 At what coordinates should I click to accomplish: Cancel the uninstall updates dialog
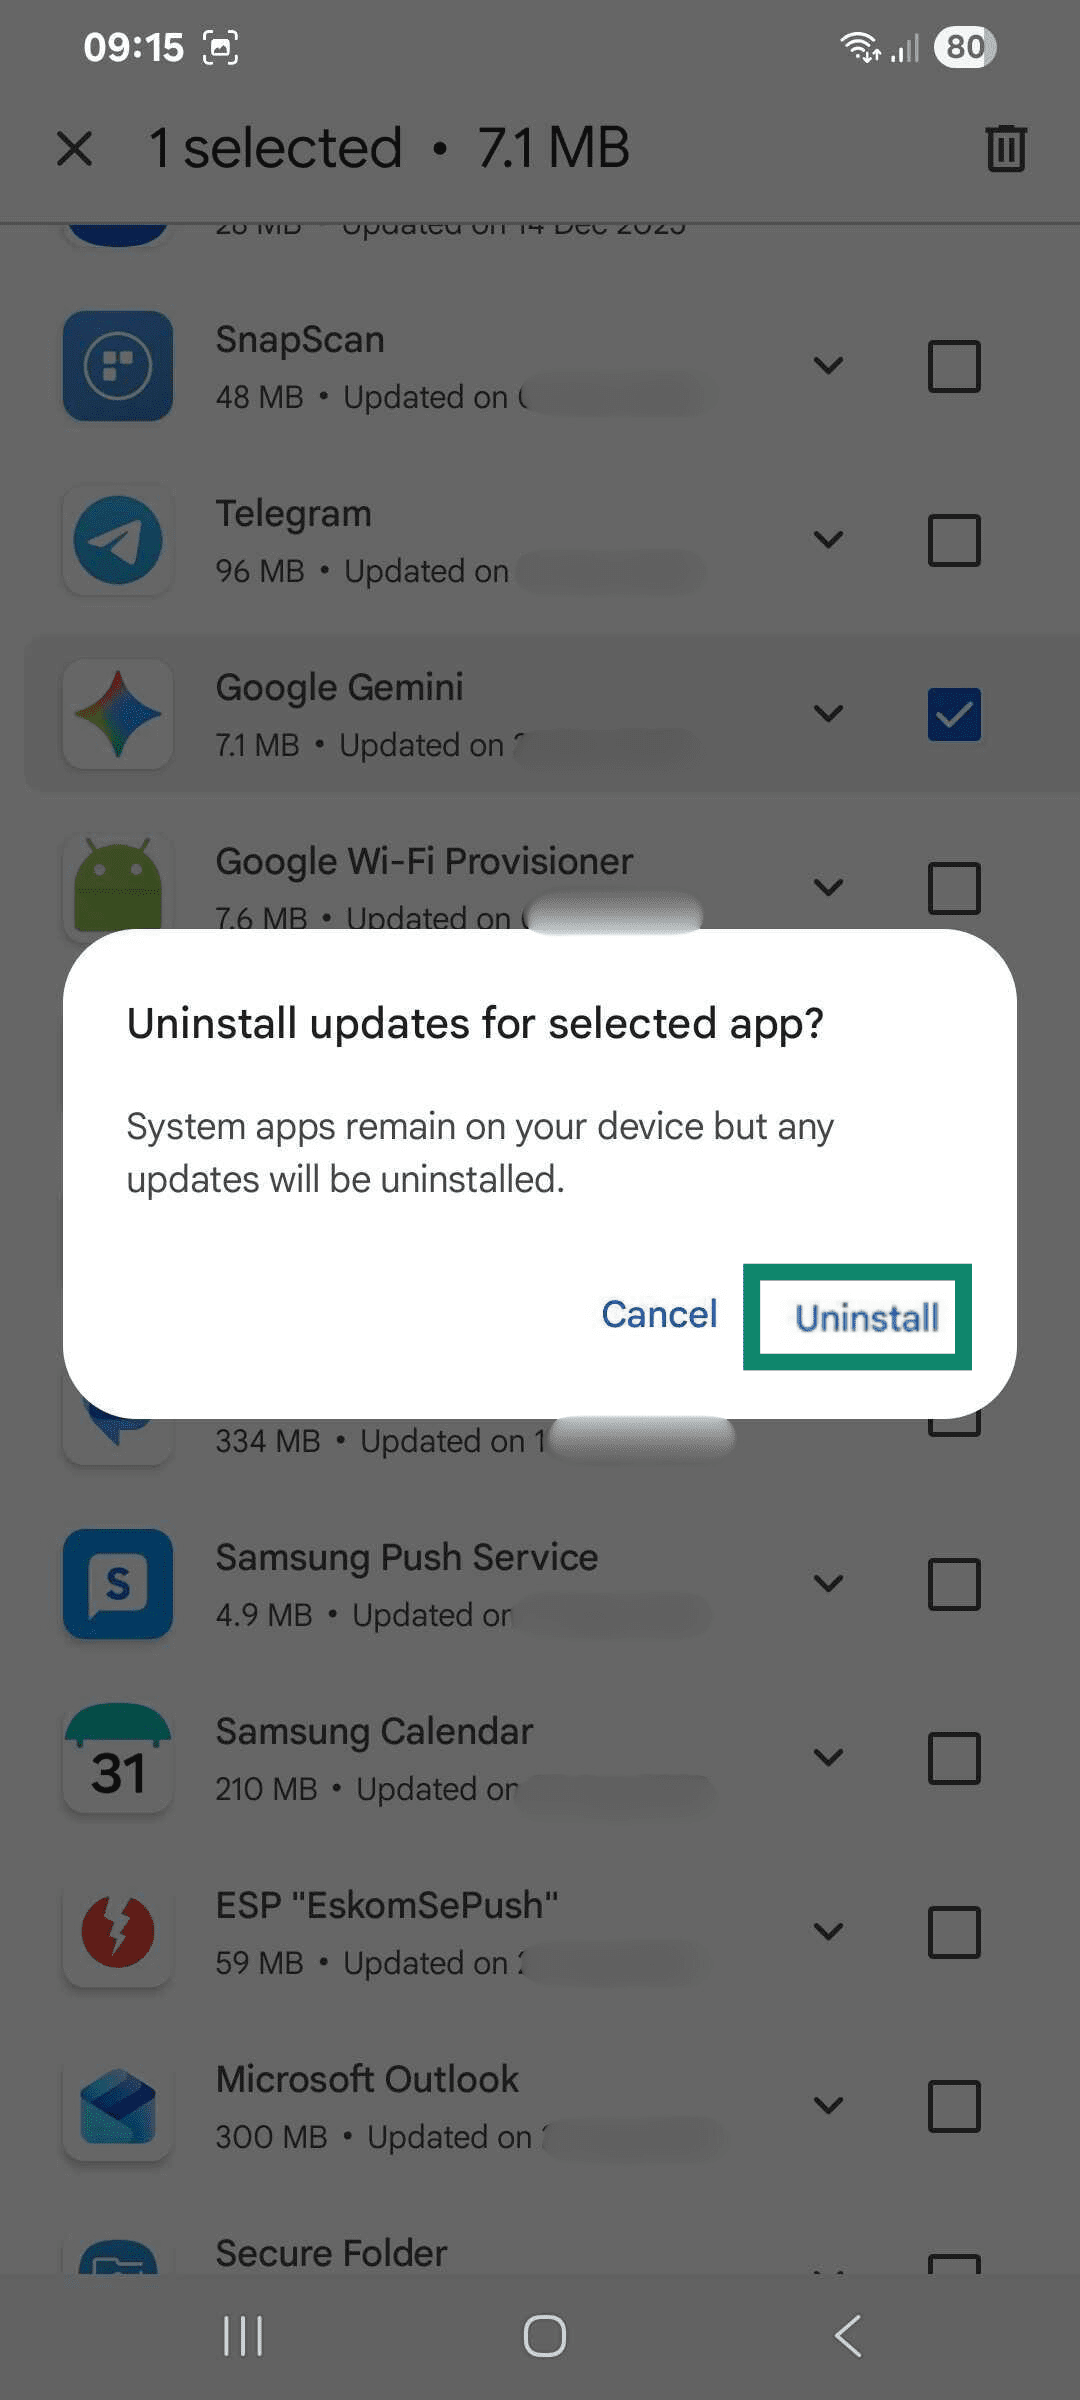659,1314
